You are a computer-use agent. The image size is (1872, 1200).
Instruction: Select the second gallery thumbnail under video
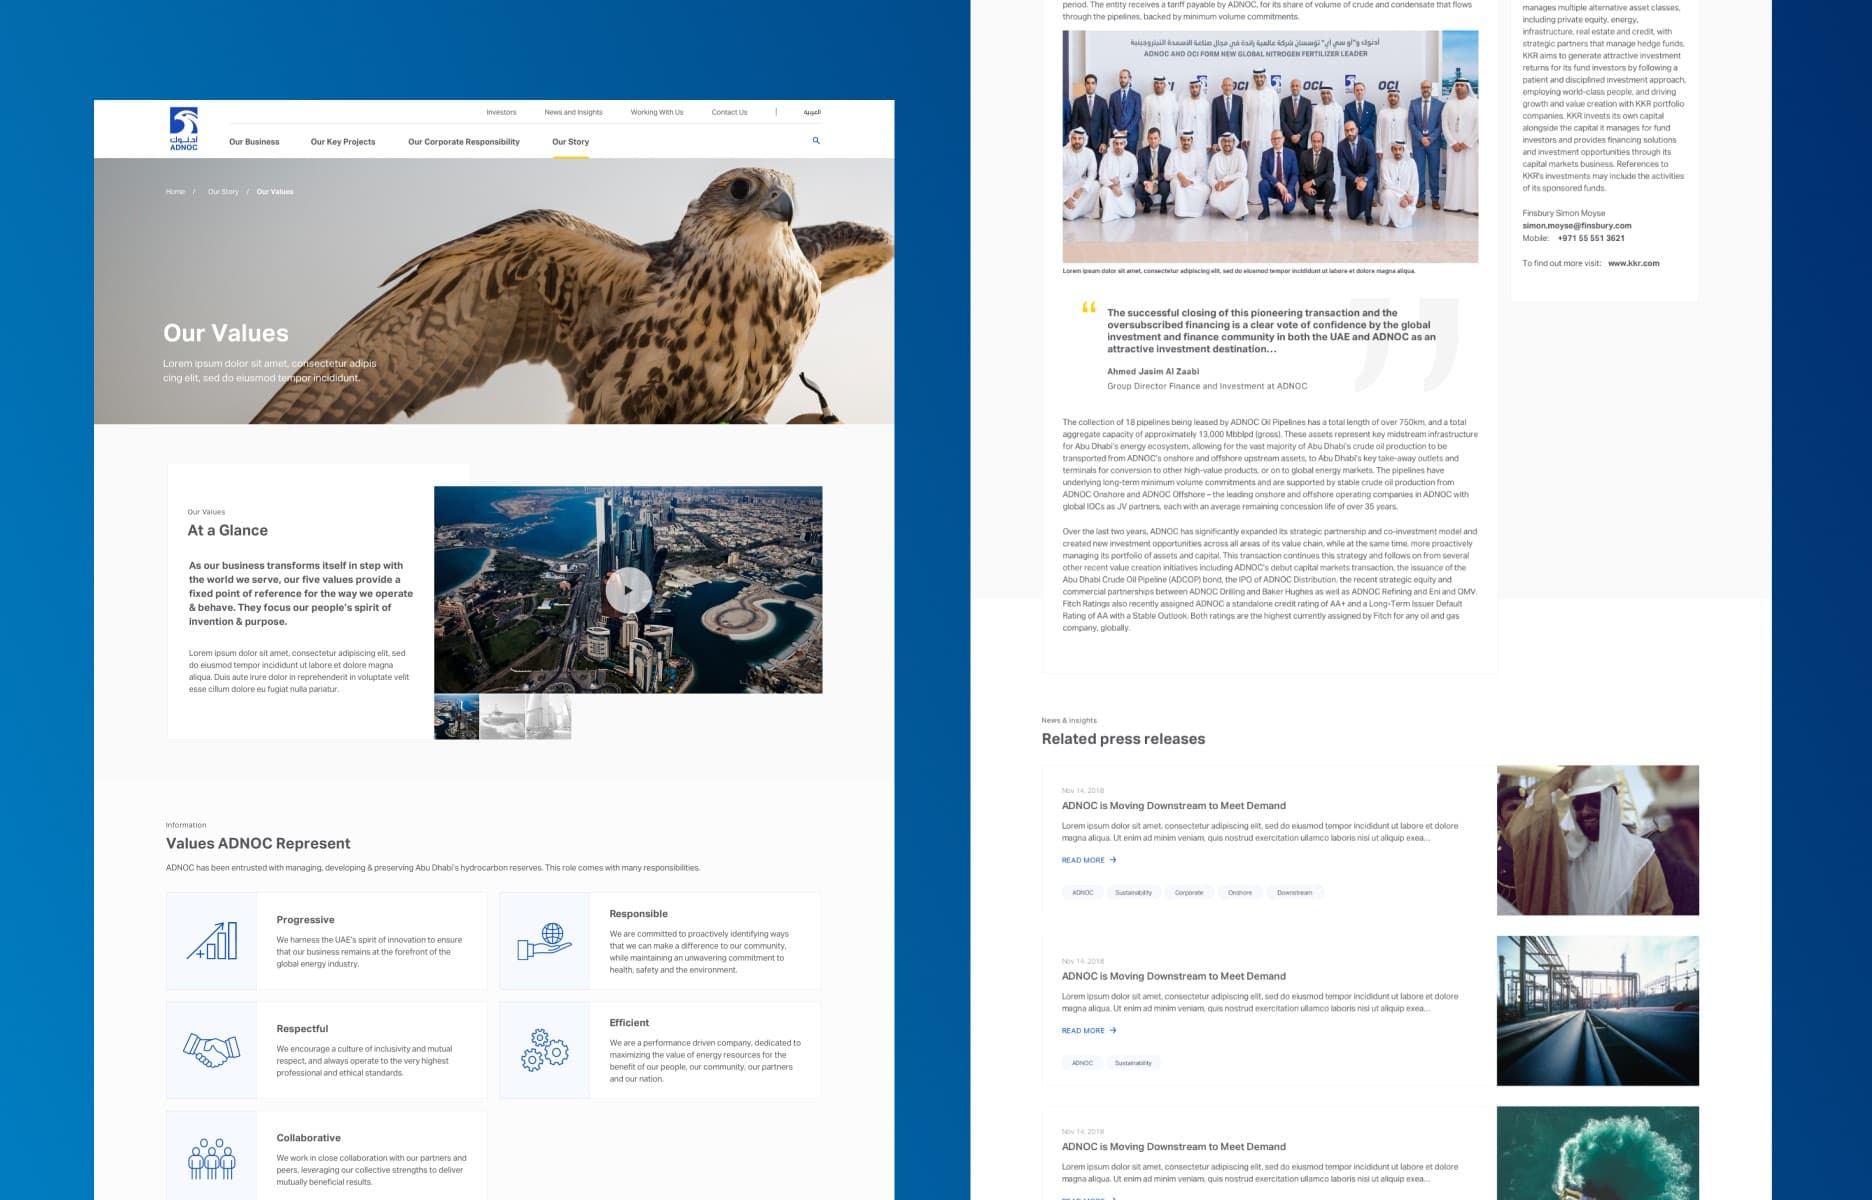pos(502,717)
